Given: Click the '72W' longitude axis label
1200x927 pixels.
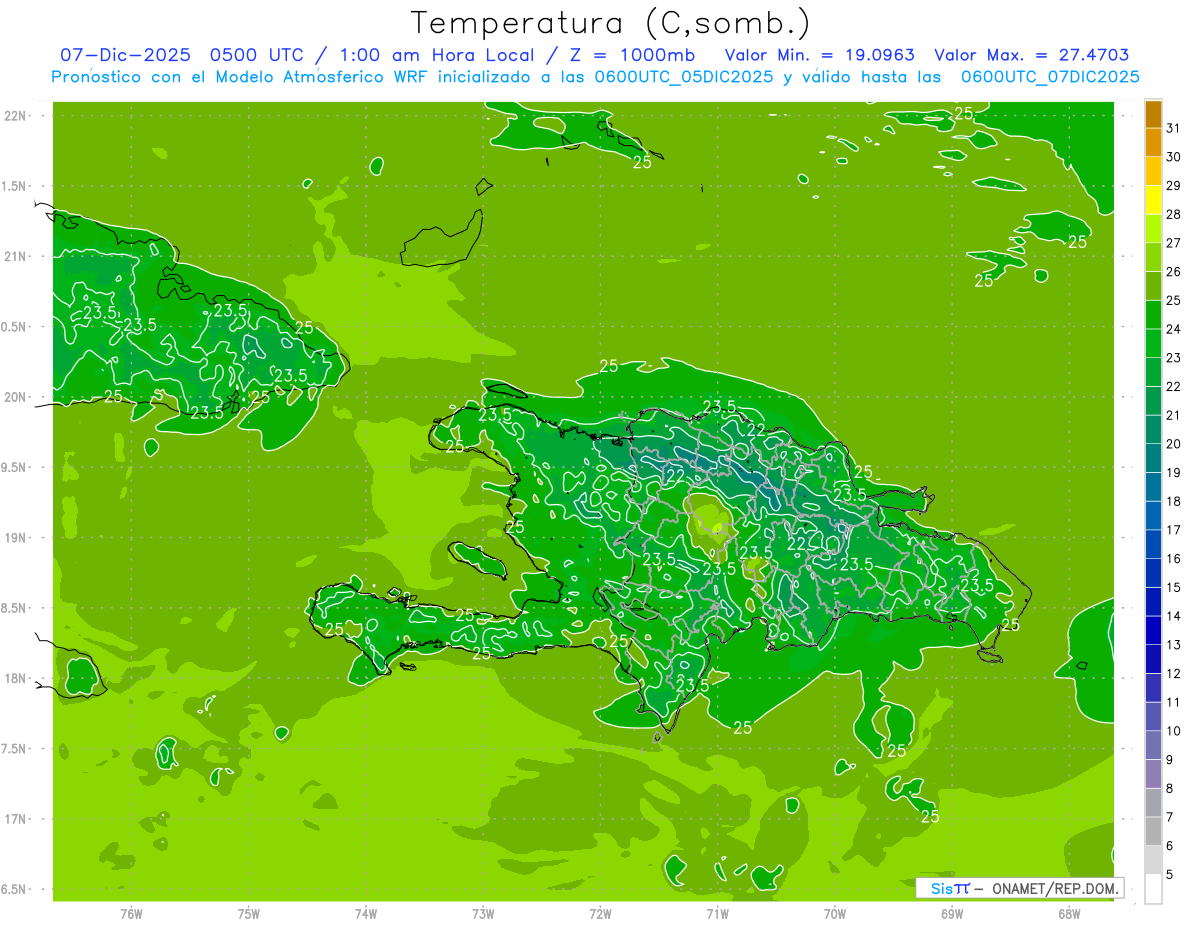Looking at the screenshot, I should click(x=600, y=914).
